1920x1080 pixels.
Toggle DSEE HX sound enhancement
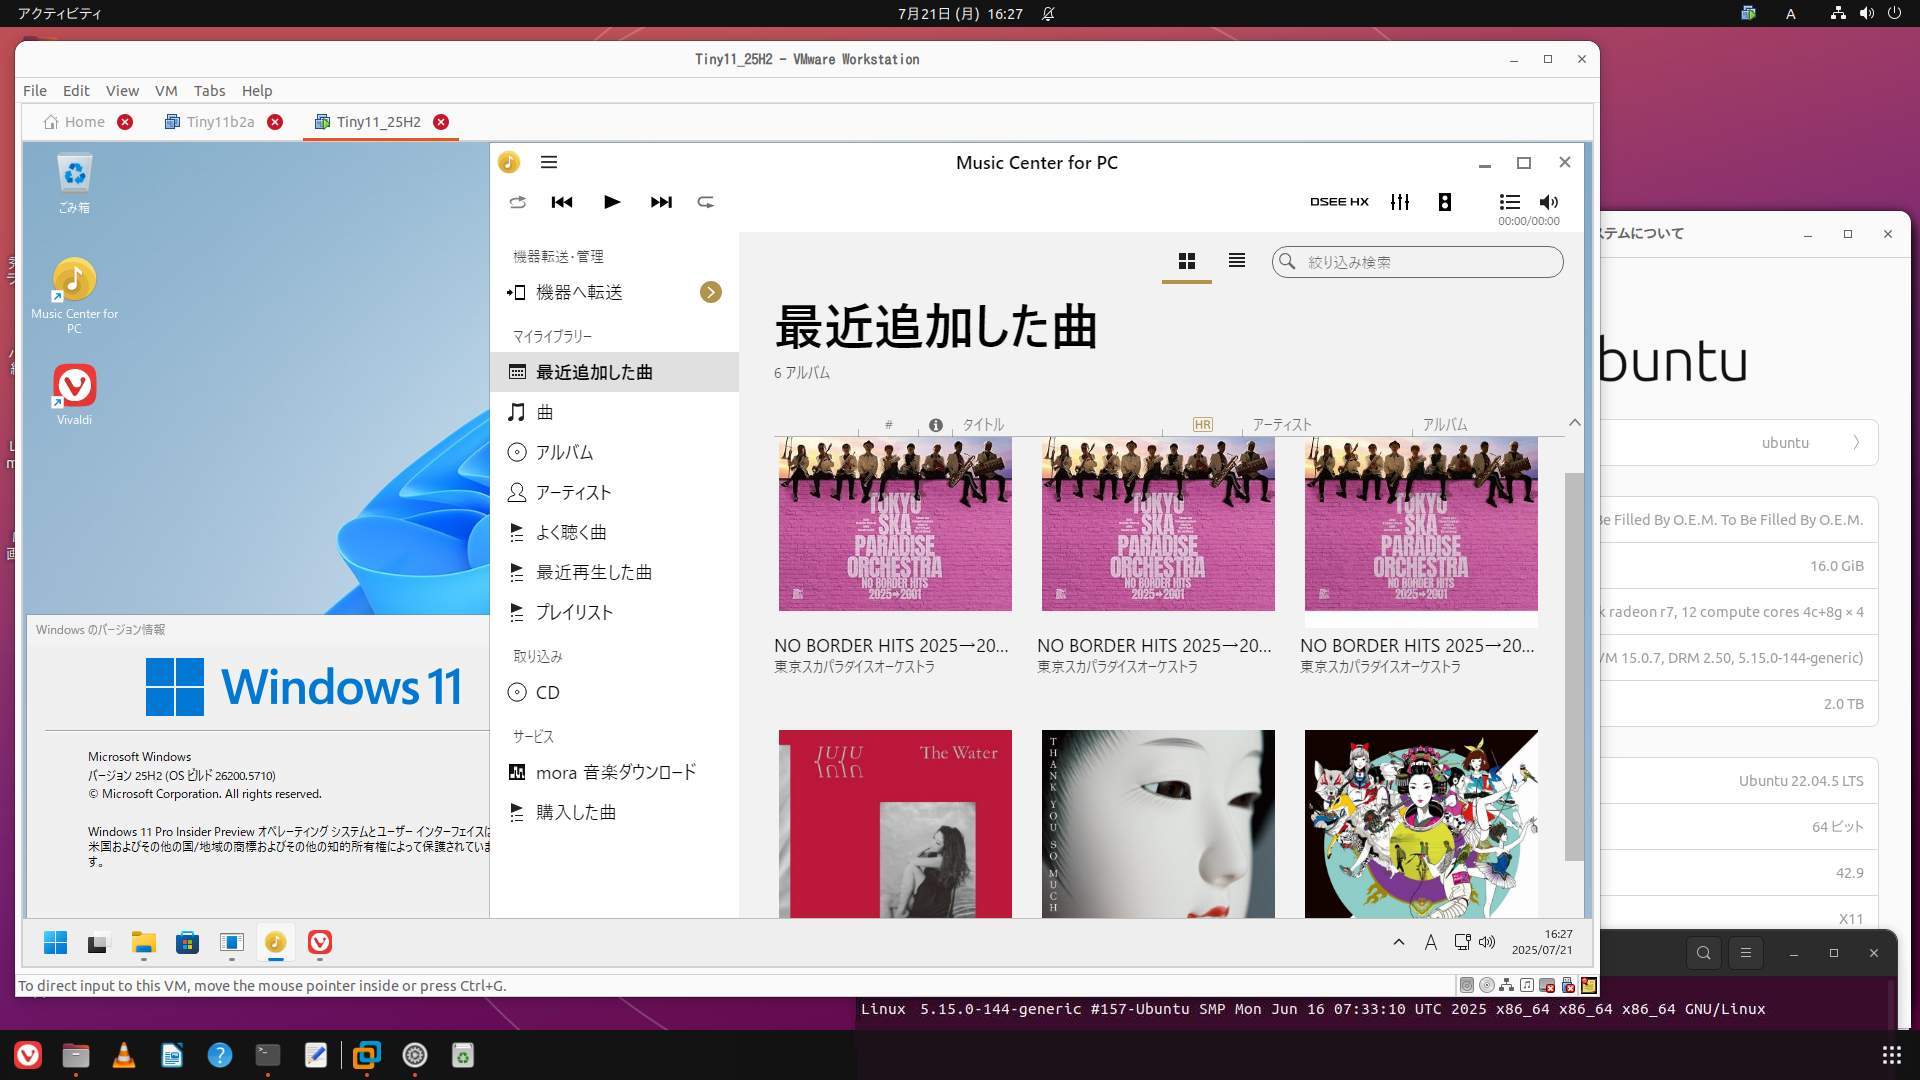click(x=1339, y=202)
